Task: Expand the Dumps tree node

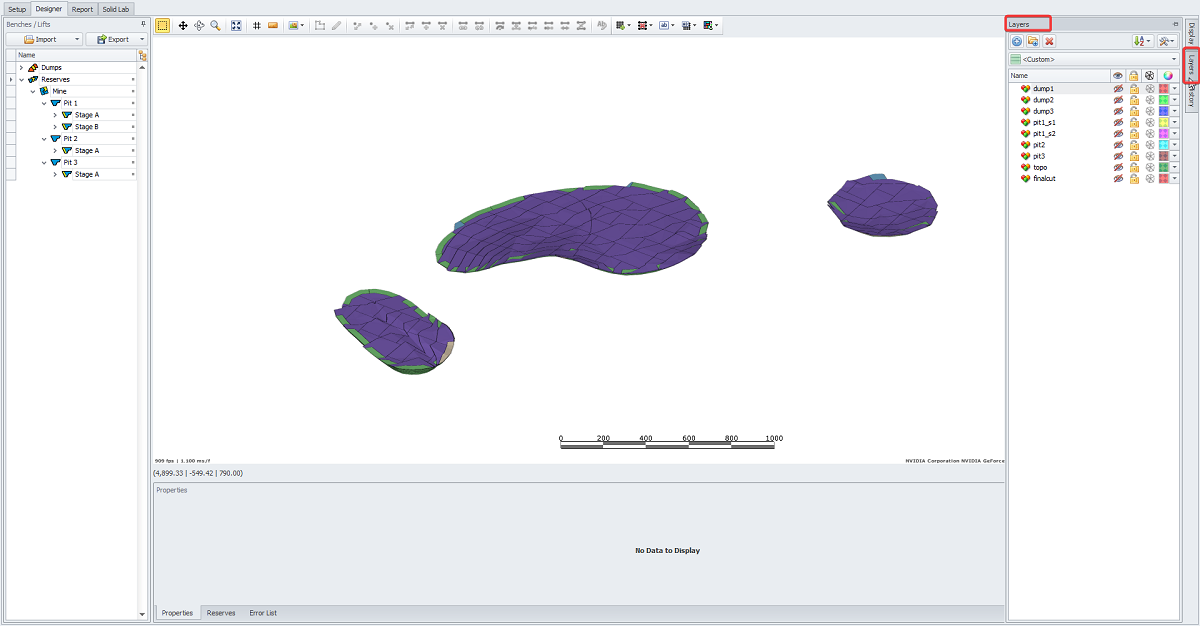Action: [21, 67]
